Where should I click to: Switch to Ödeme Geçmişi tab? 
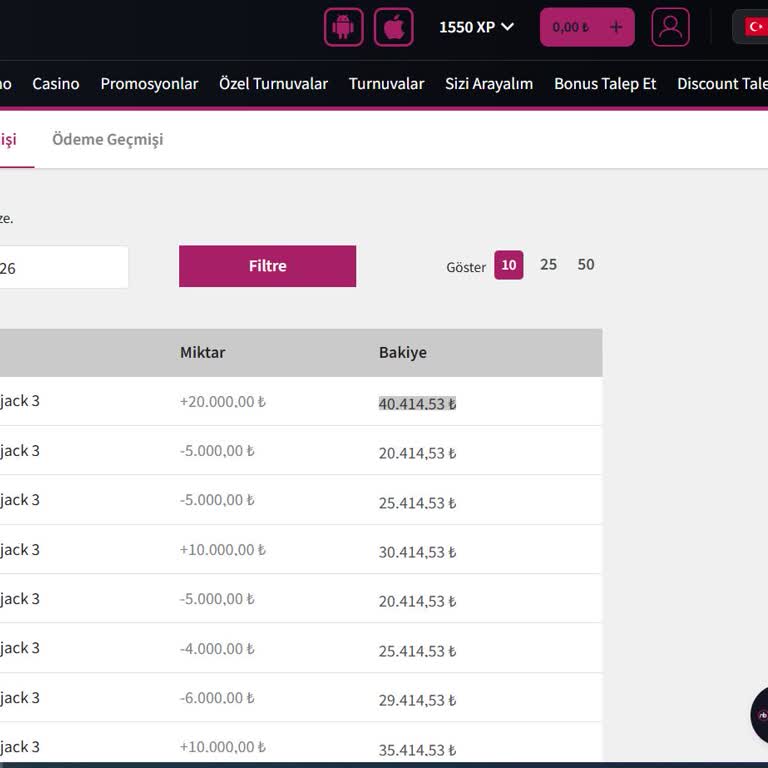tap(107, 140)
